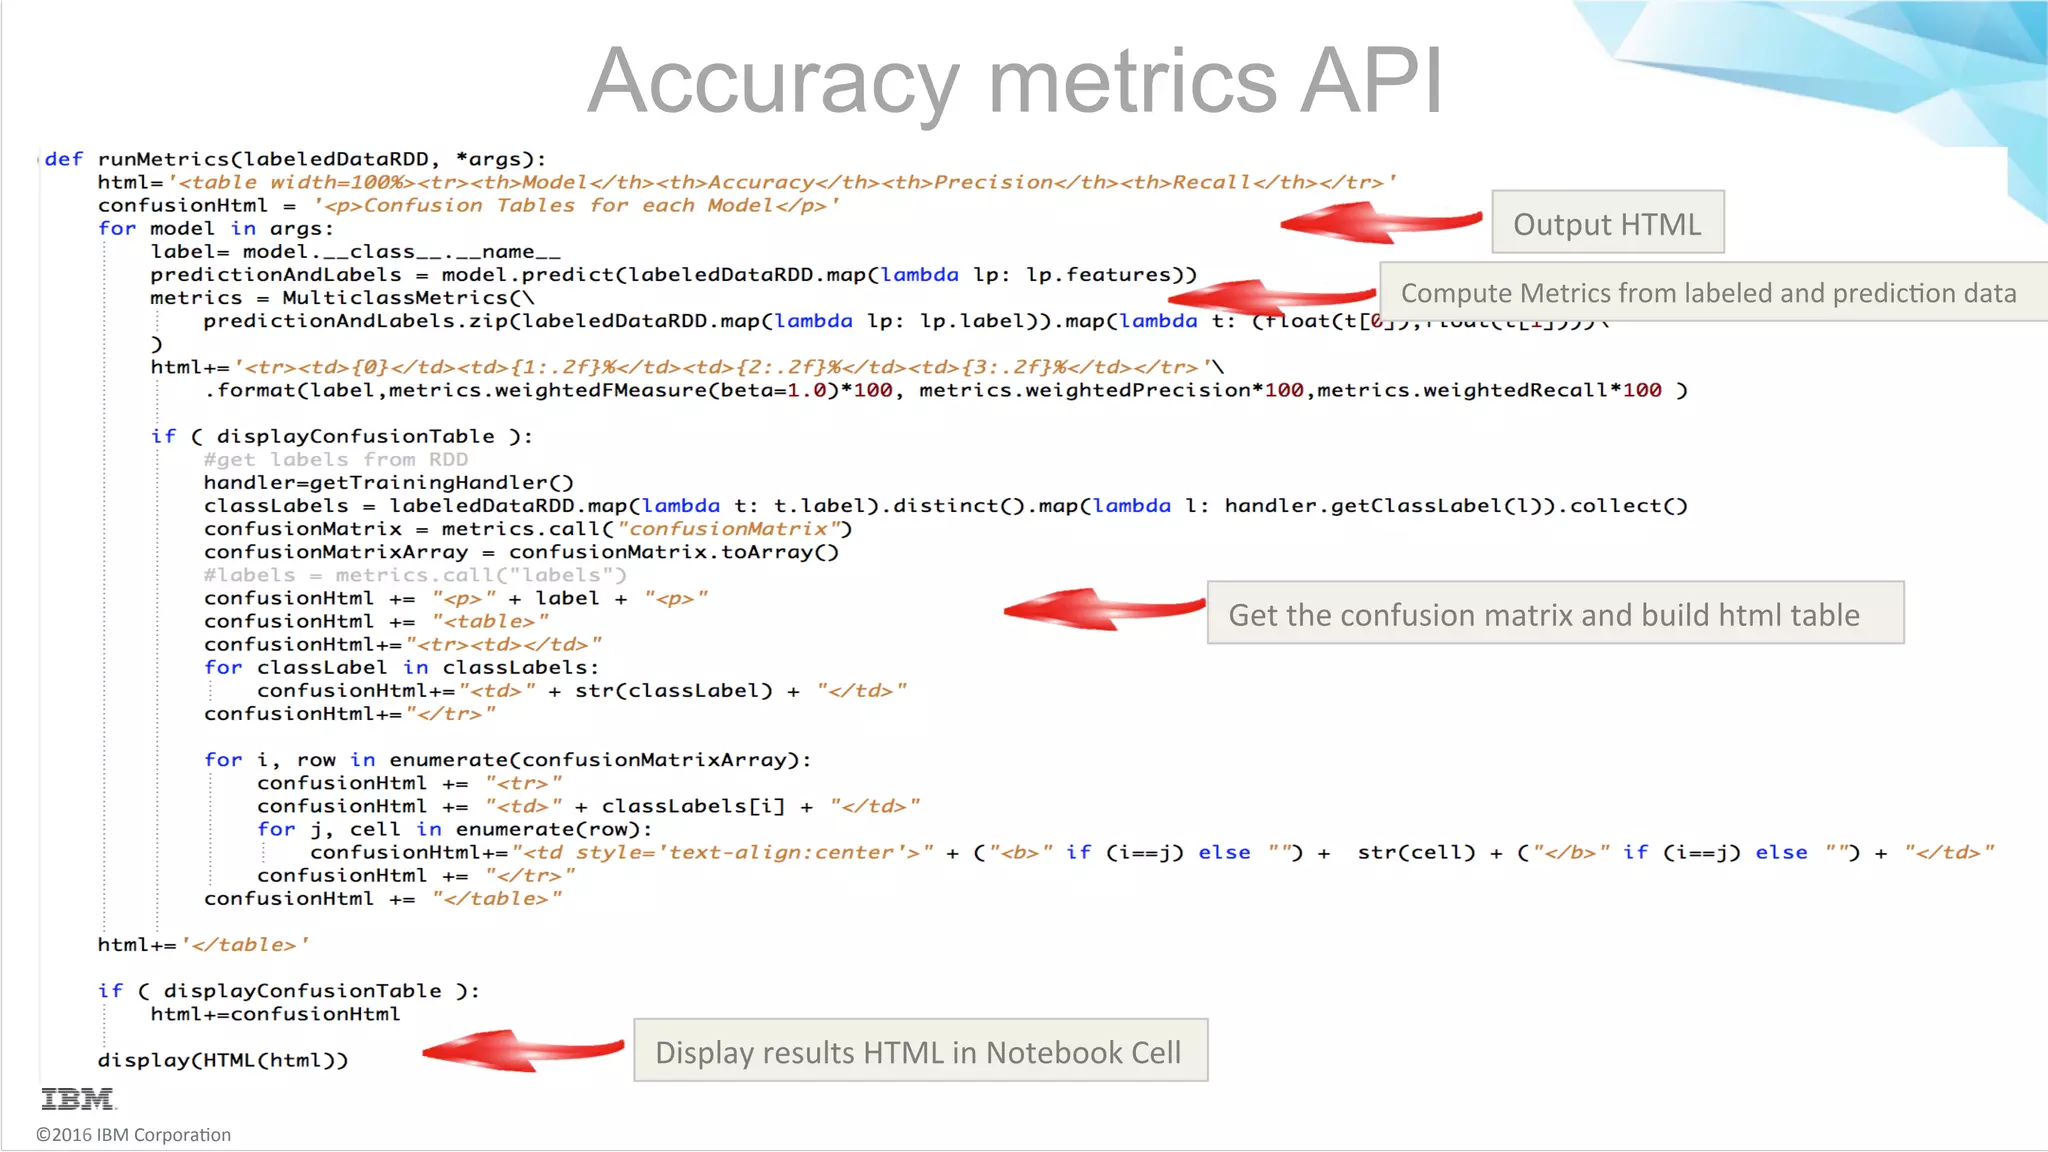Click the 'display(HTML(html))' line
2048x1152 pixels.
click(223, 1060)
